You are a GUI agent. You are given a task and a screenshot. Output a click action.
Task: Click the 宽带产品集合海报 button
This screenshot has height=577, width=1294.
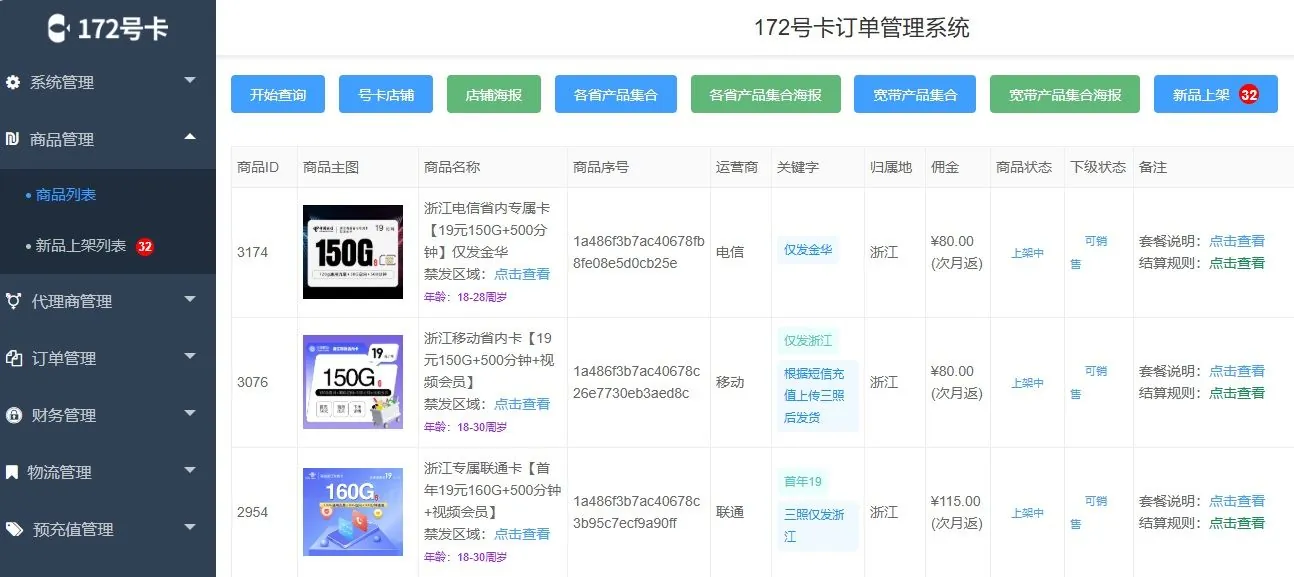coord(1065,95)
